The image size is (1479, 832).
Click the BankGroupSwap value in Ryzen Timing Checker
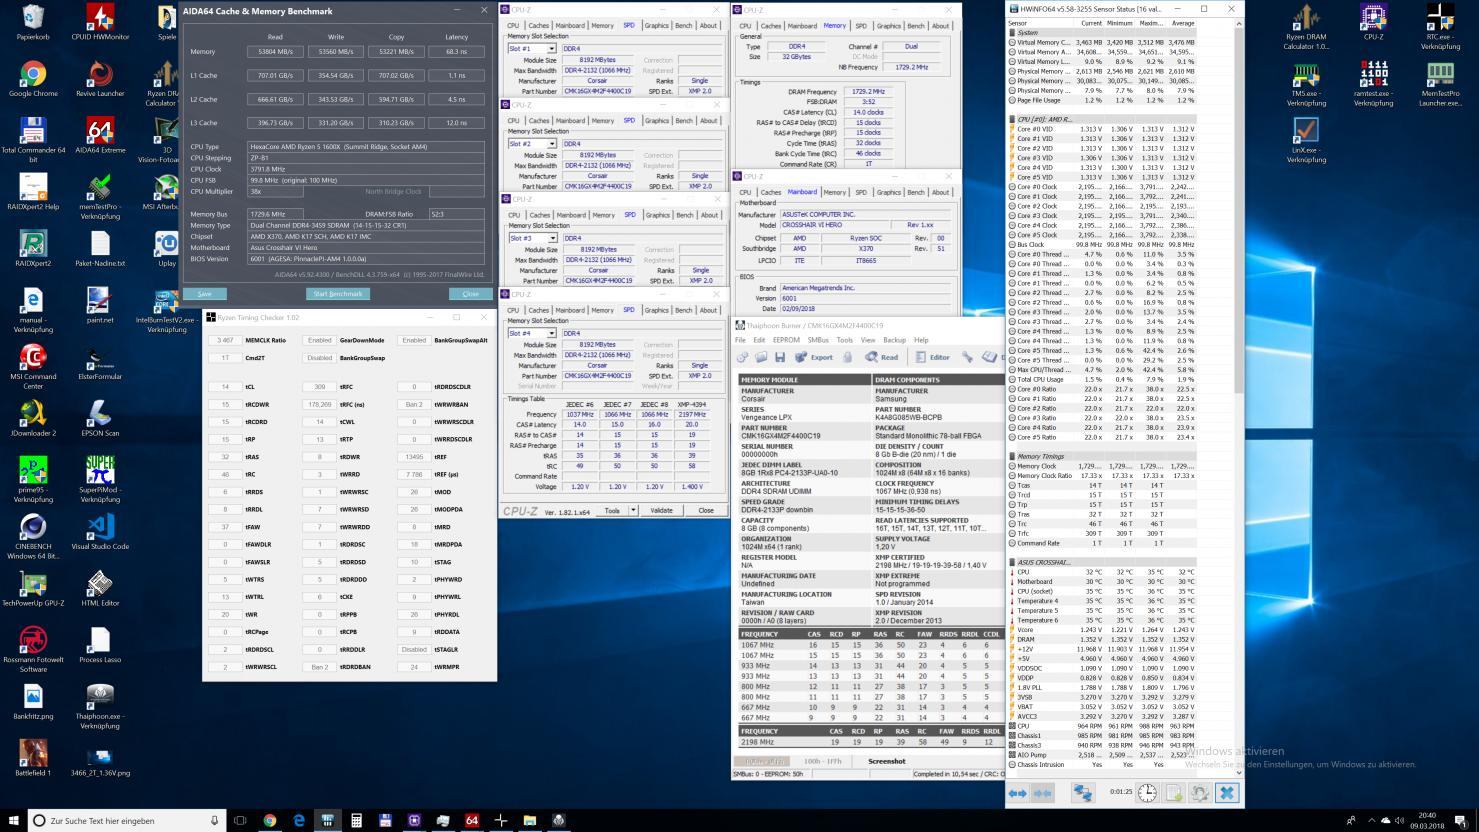click(320, 357)
